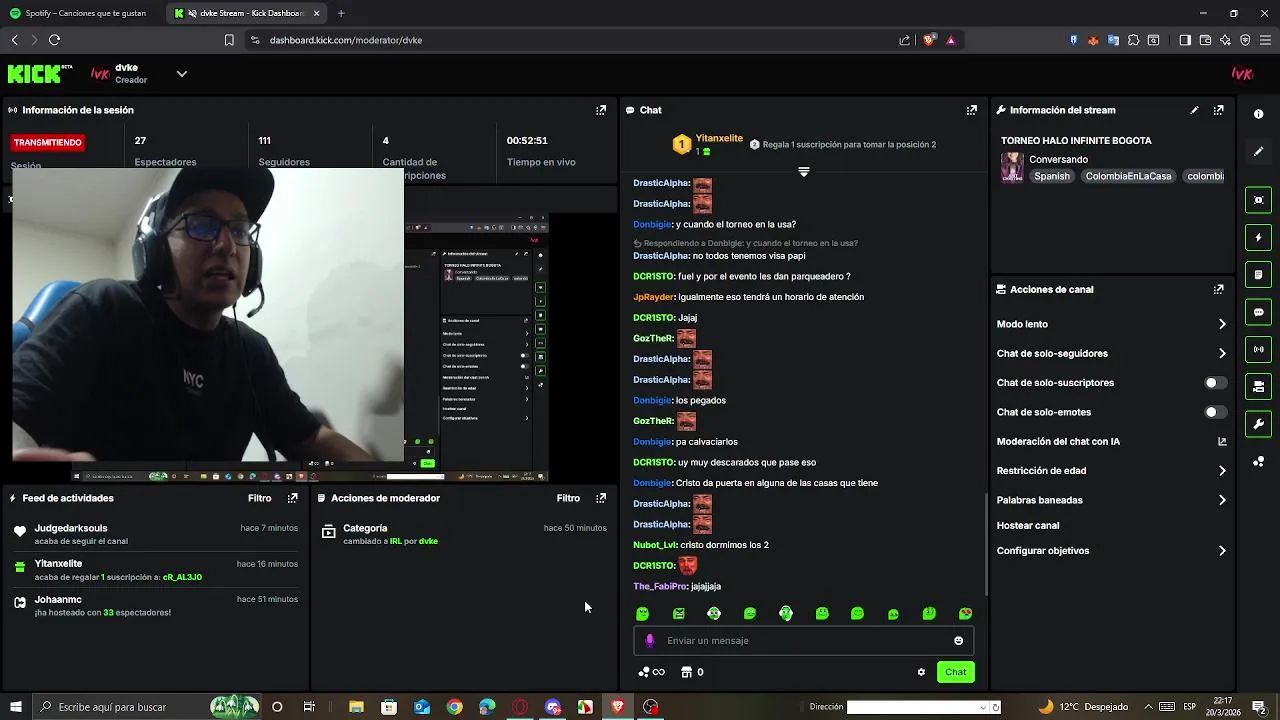Viewport: 1280px width, 720px height.
Task: Open Windows Start menu
Action: coord(15,707)
